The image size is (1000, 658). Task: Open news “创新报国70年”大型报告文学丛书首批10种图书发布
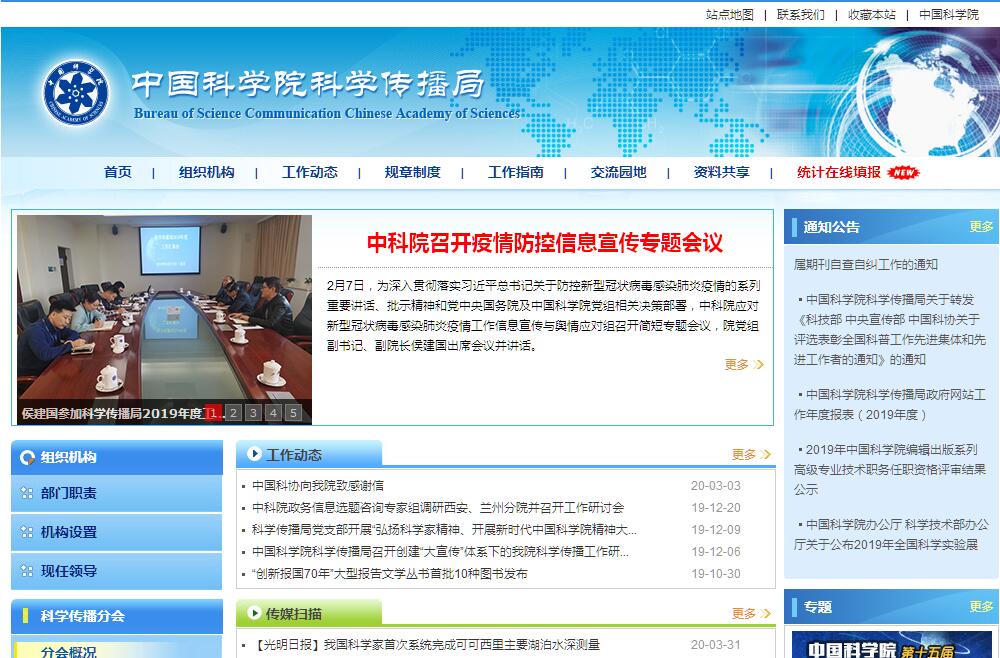[390, 574]
